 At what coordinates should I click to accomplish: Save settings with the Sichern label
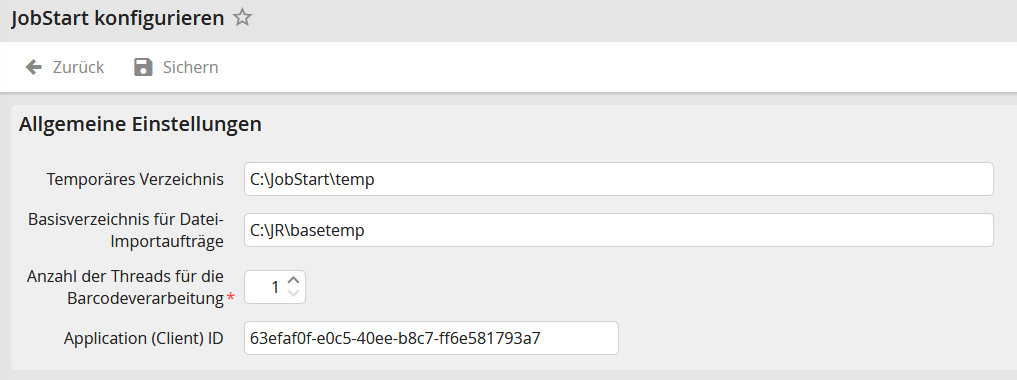click(x=190, y=67)
